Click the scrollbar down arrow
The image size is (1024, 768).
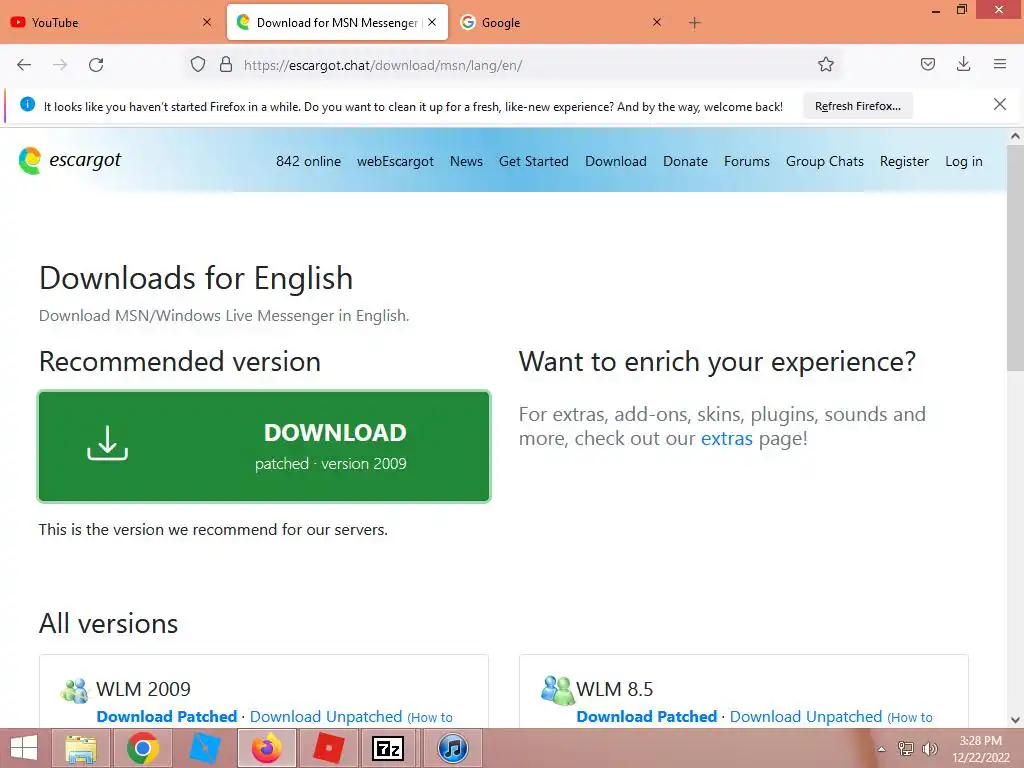(x=1015, y=720)
